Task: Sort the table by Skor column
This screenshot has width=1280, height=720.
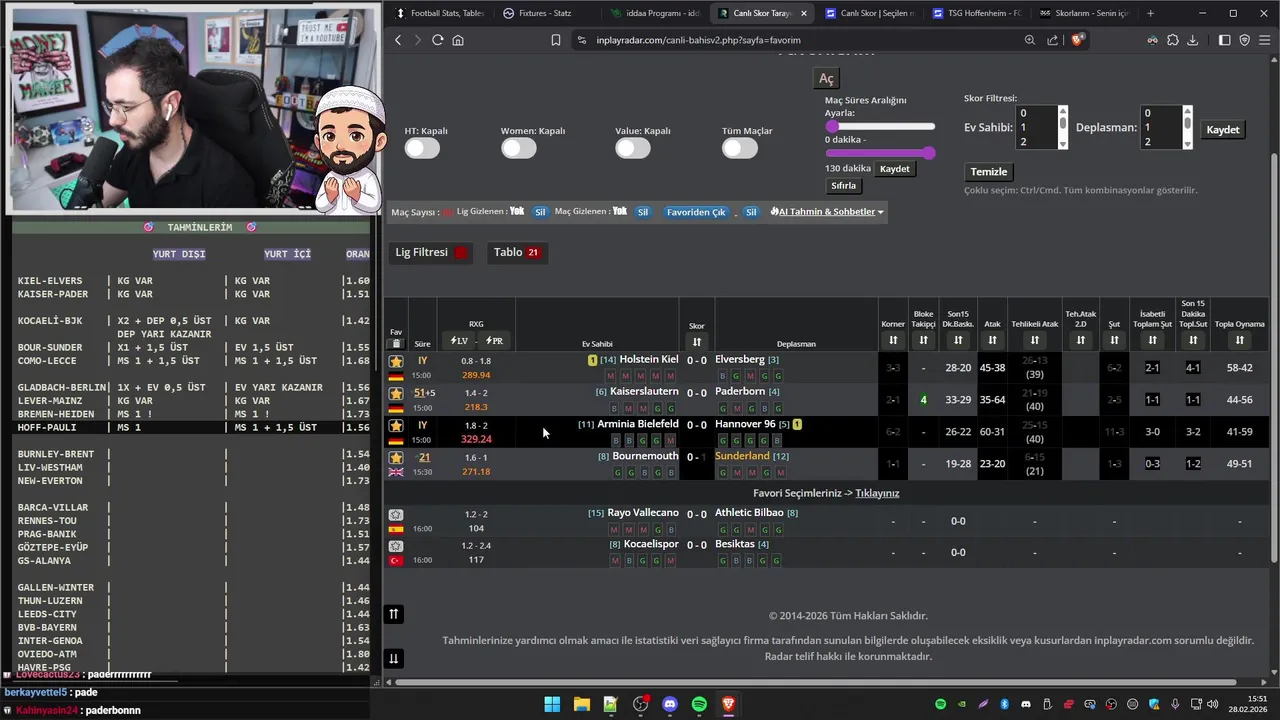Action: pyautogui.click(x=697, y=341)
